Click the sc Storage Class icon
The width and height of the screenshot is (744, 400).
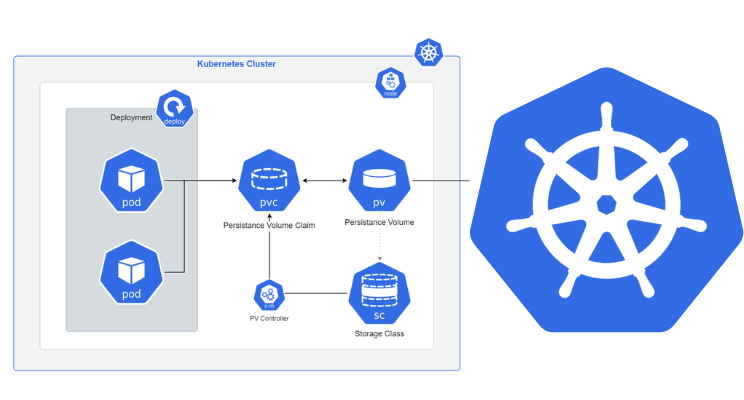[379, 293]
